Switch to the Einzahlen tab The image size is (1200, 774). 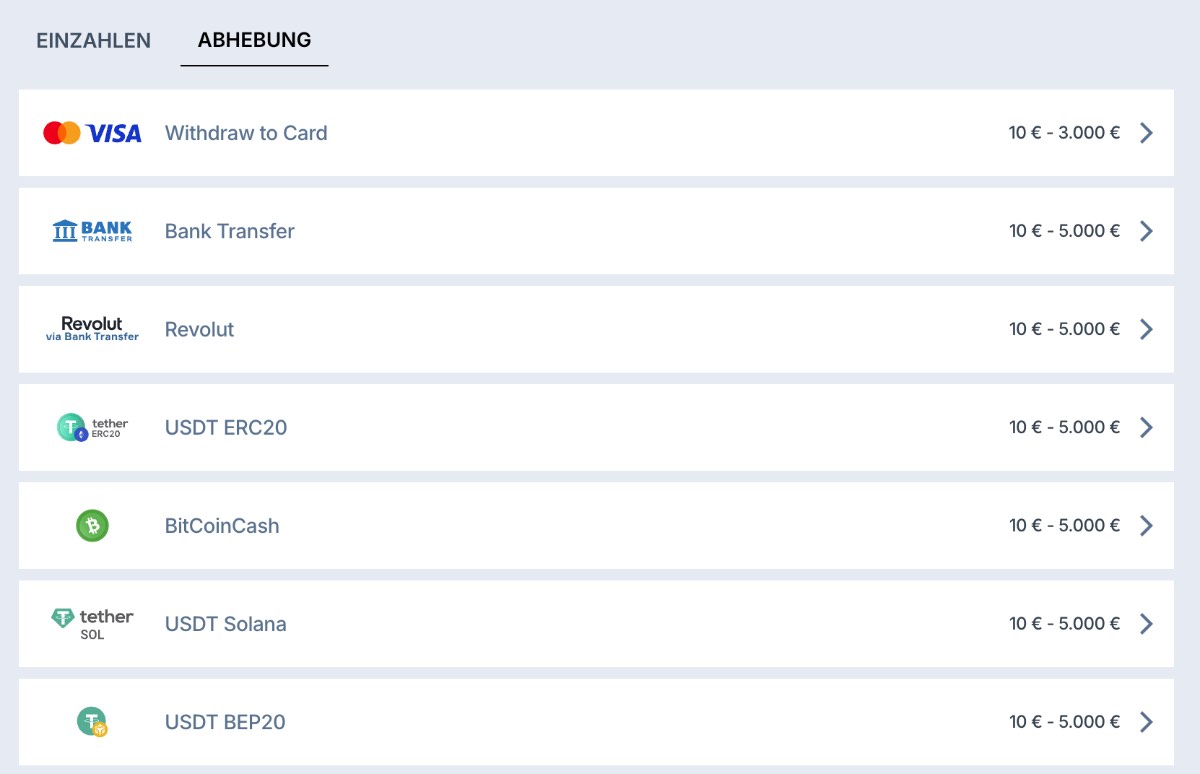[94, 41]
